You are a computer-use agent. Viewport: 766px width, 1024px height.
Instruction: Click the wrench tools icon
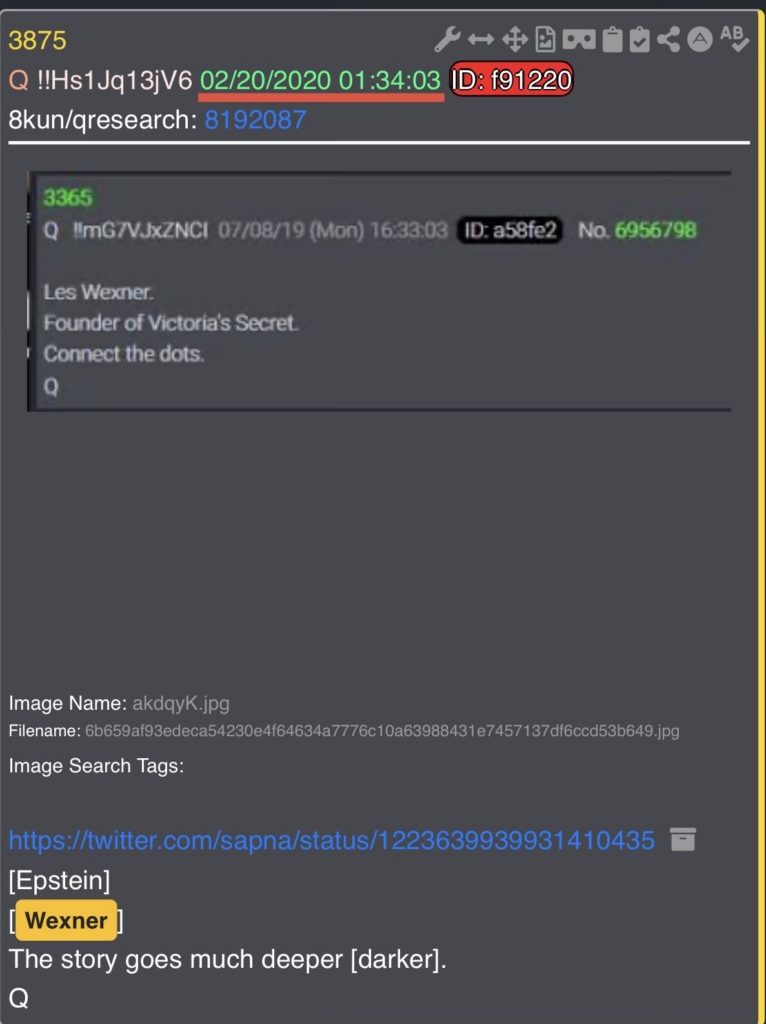tap(447, 40)
